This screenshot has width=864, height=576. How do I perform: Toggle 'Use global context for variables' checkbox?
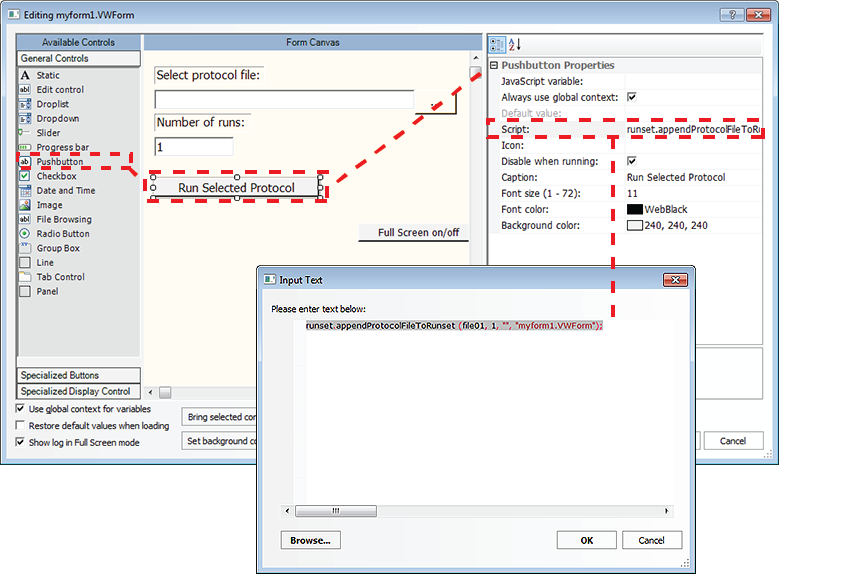[22, 409]
